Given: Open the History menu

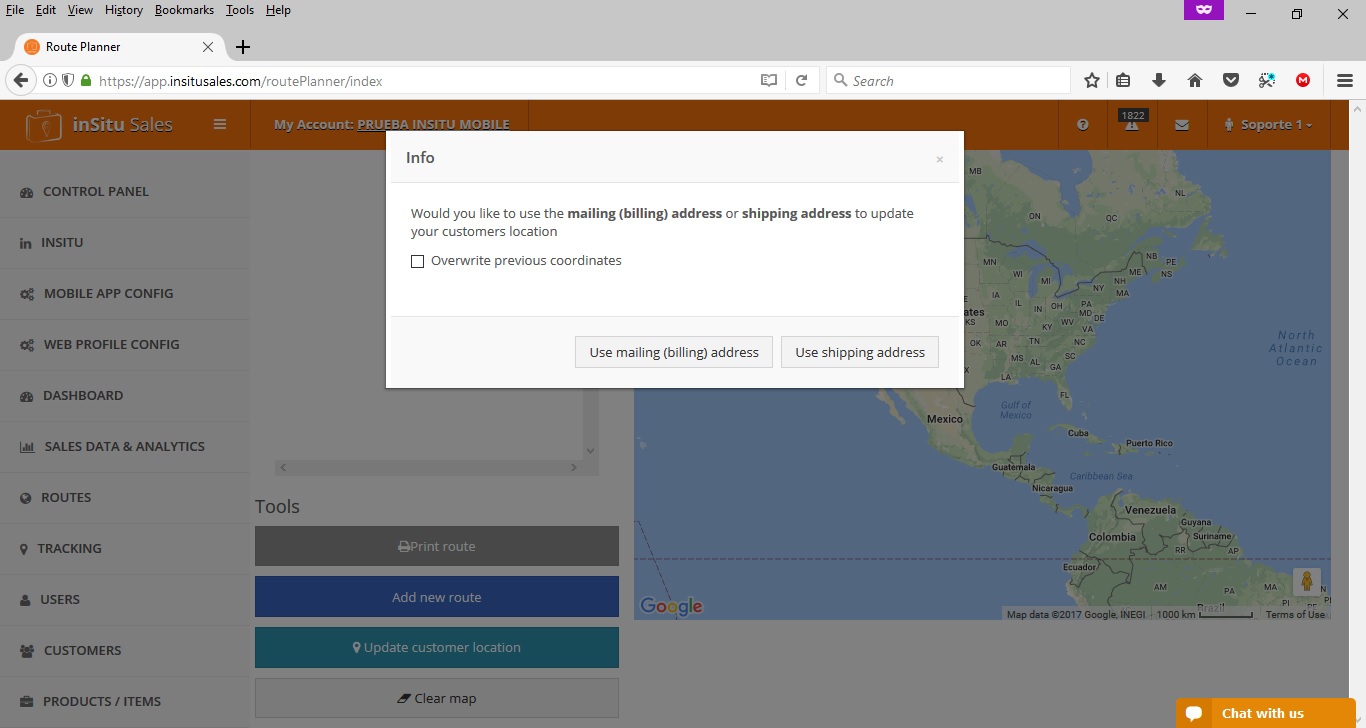Looking at the screenshot, I should (123, 10).
